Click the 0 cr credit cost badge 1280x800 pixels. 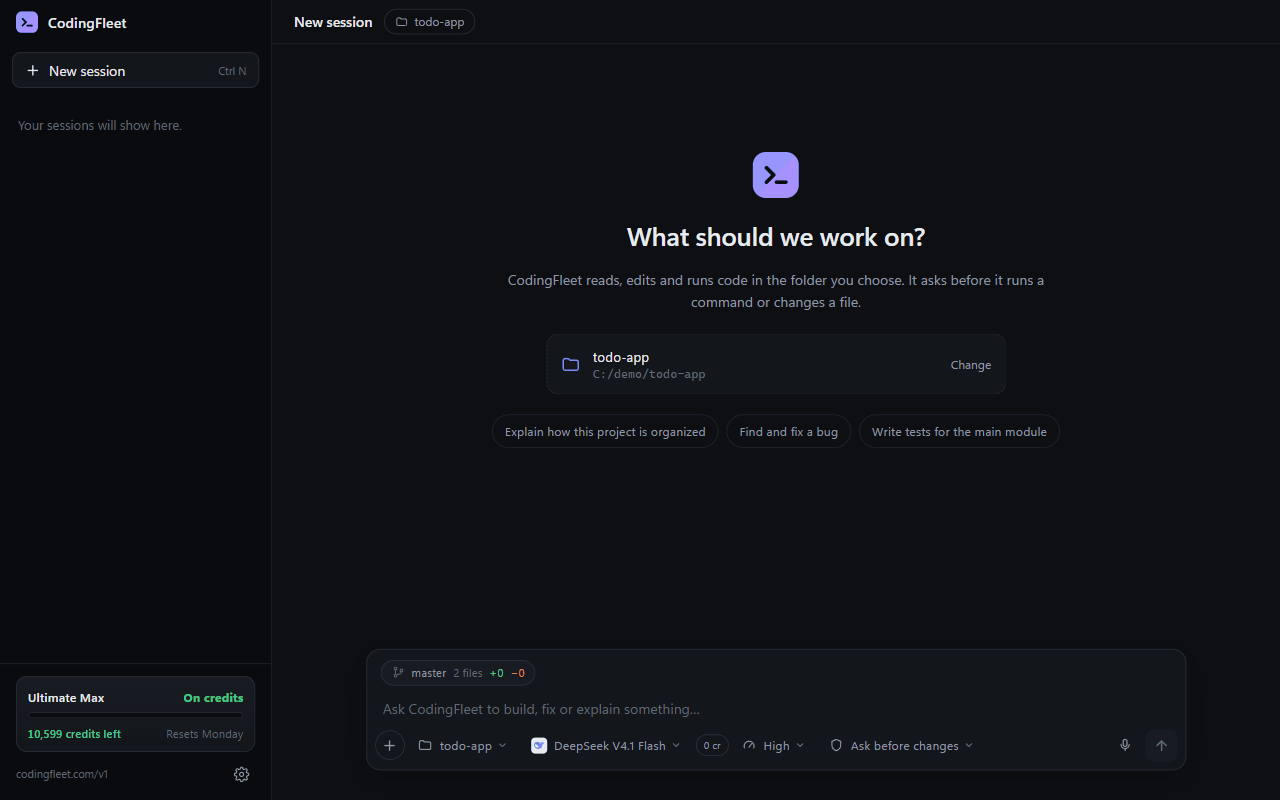coord(712,745)
